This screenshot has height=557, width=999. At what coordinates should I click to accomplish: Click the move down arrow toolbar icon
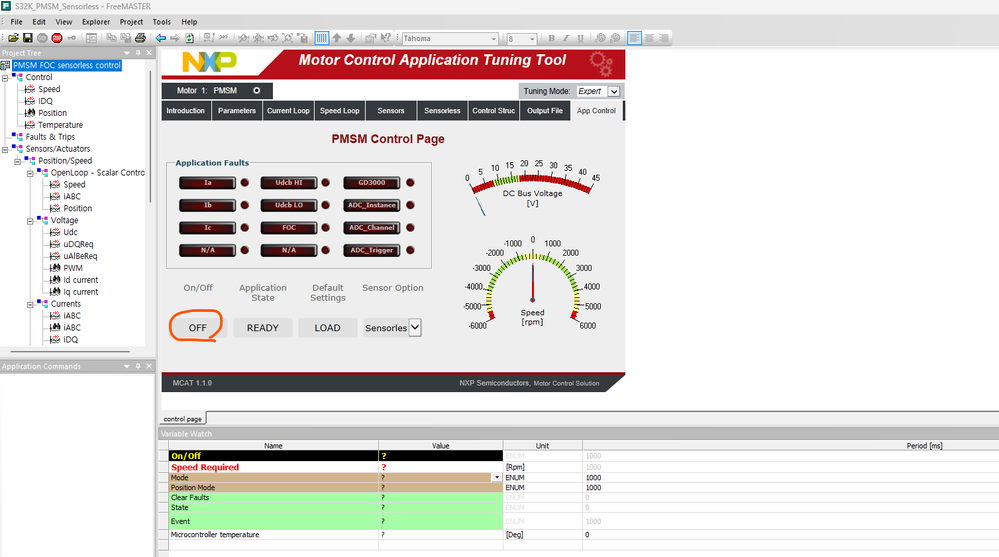pyautogui.click(x=350, y=38)
